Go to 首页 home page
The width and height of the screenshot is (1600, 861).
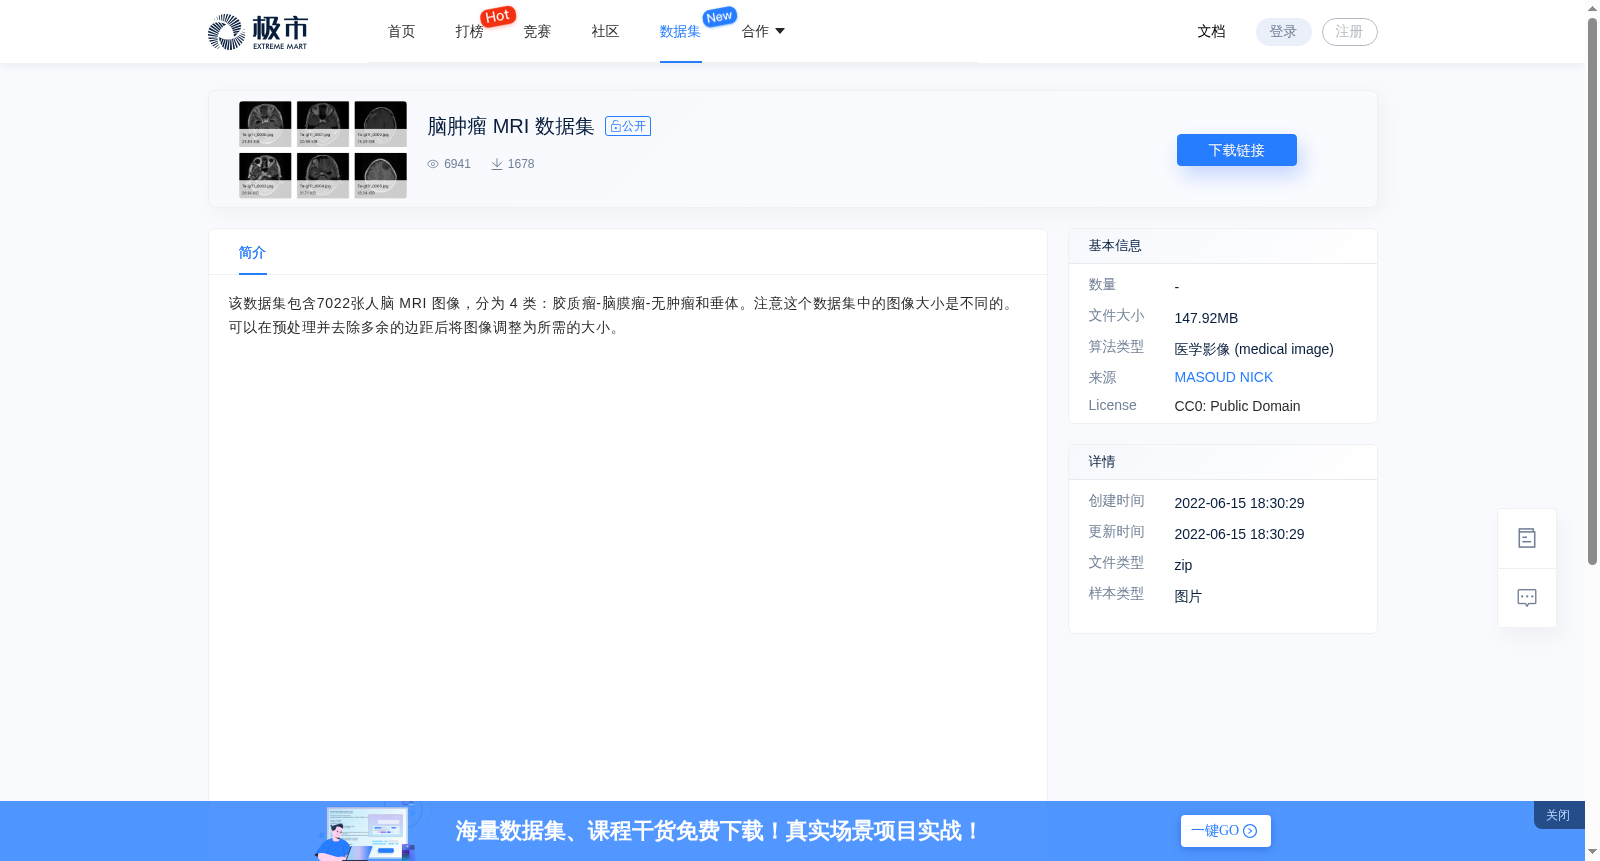point(401,32)
